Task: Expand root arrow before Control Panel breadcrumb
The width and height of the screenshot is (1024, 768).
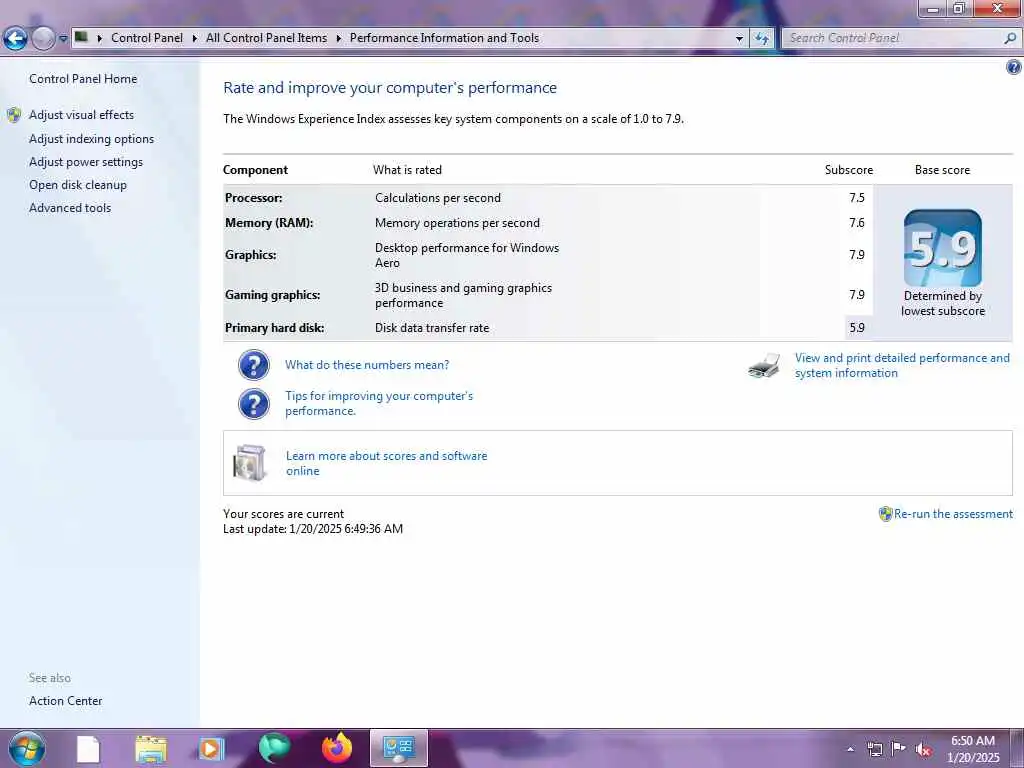Action: click(100, 39)
